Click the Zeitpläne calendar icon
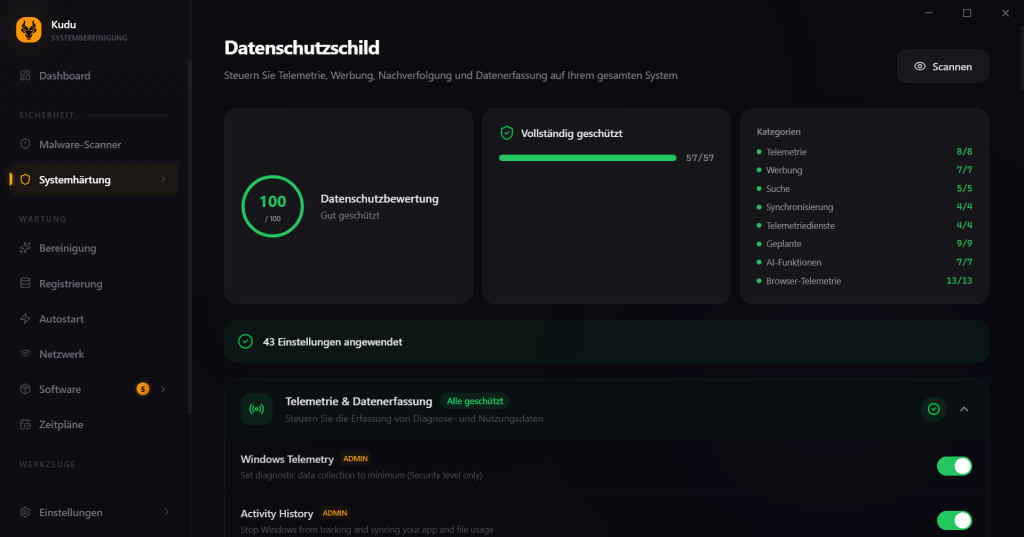1024x537 pixels. [25, 425]
